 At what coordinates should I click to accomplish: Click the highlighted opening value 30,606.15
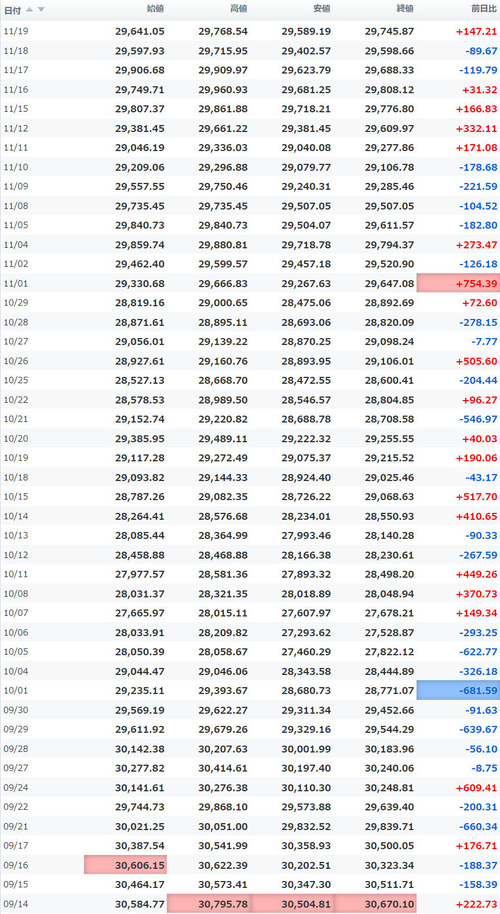pyautogui.click(x=125, y=864)
